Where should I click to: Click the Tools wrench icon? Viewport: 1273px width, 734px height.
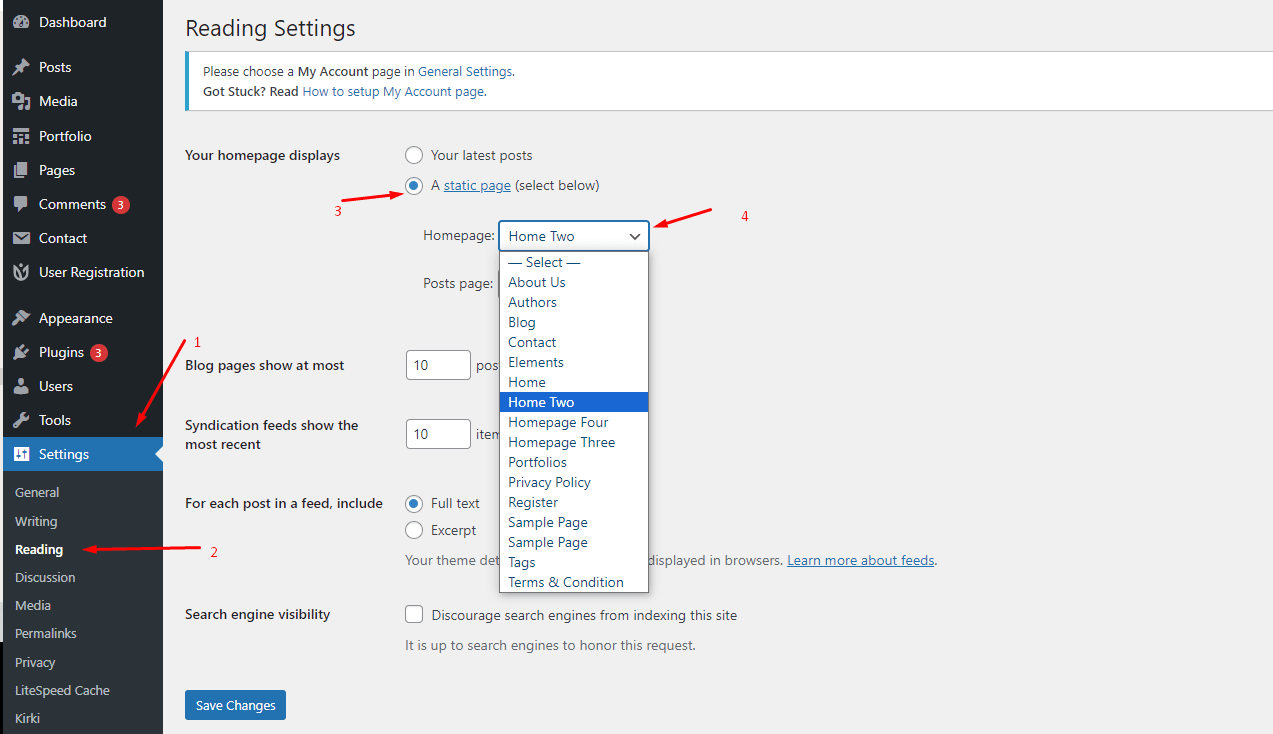pos(21,420)
